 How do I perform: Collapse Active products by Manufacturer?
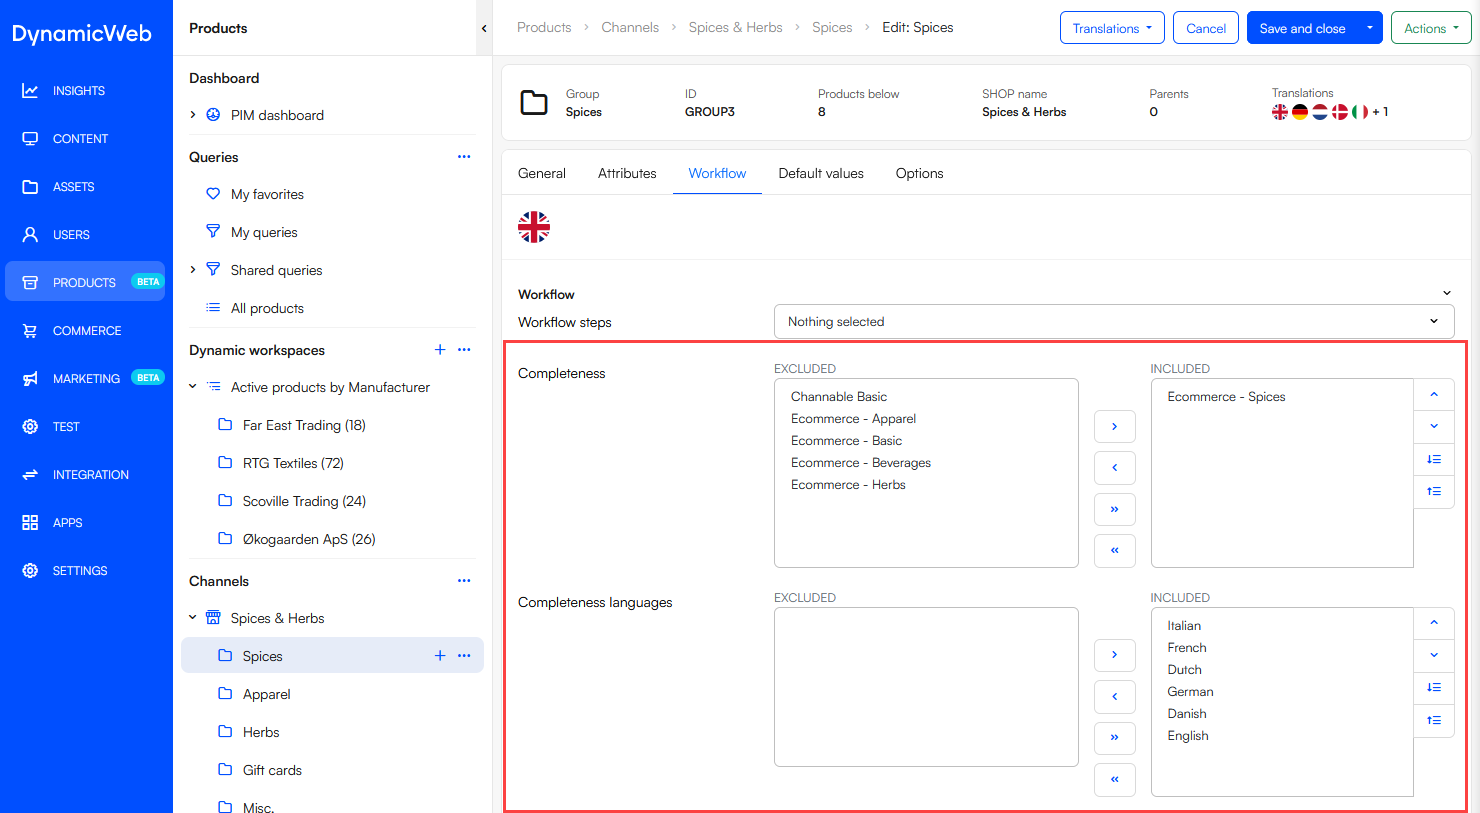pos(193,387)
